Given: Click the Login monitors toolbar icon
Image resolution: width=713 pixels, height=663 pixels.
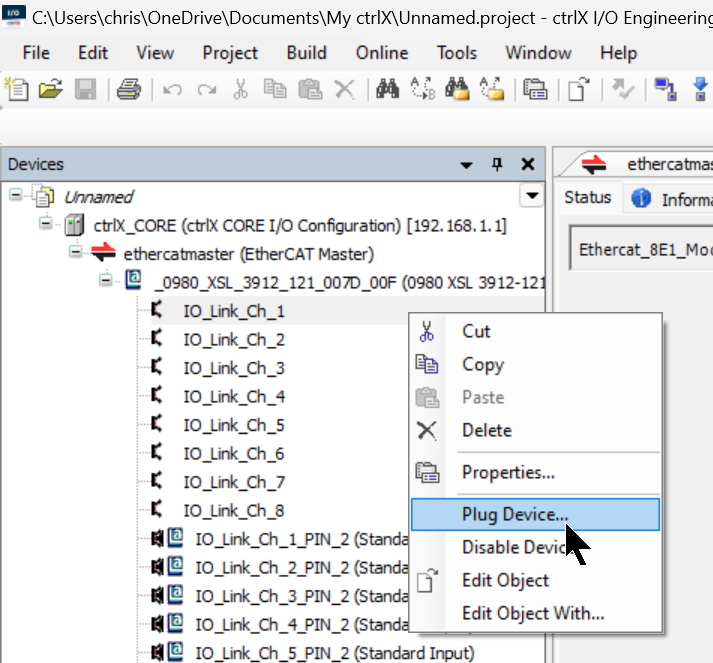Looking at the screenshot, I should (665, 89).
